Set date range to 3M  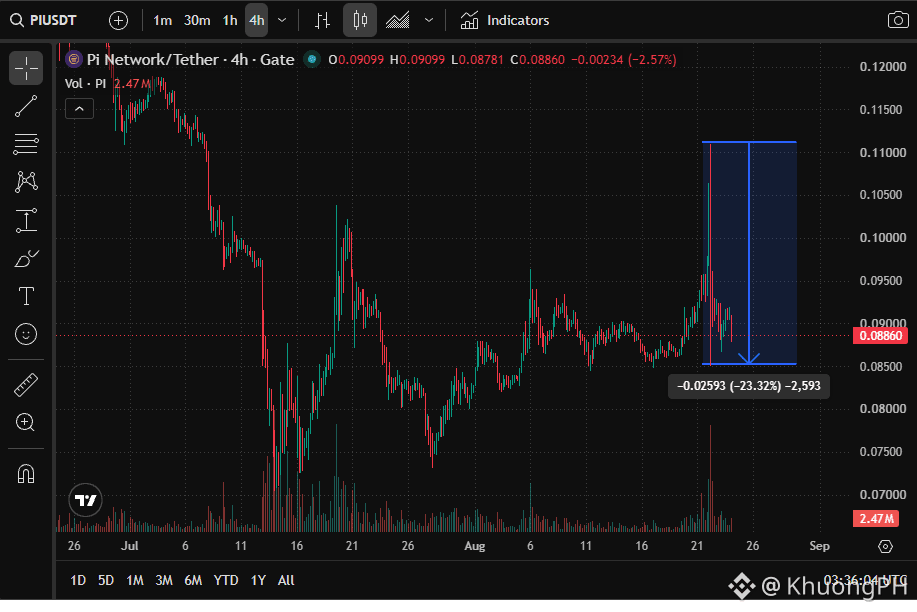click(164, 580)
